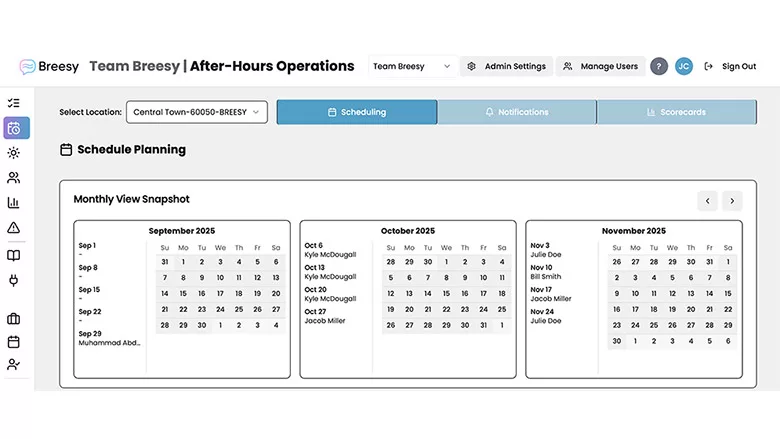Open the two-people team sidebar icon

click(13, 177)
